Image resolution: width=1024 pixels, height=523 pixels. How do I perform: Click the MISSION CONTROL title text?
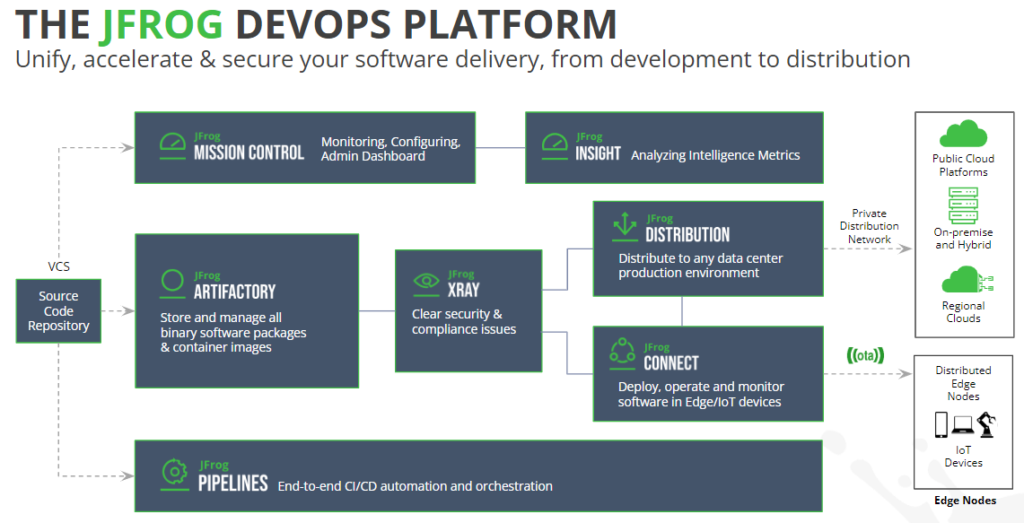[x=249, y=153]
